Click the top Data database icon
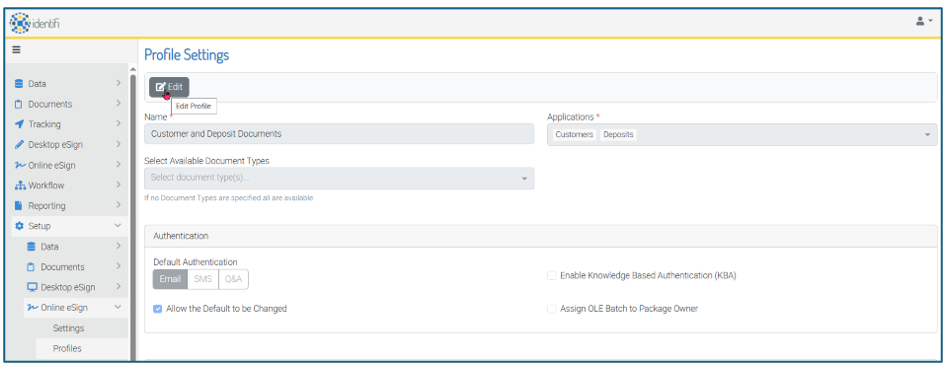This screenshot has height=369, width=945. coord(19,84)
